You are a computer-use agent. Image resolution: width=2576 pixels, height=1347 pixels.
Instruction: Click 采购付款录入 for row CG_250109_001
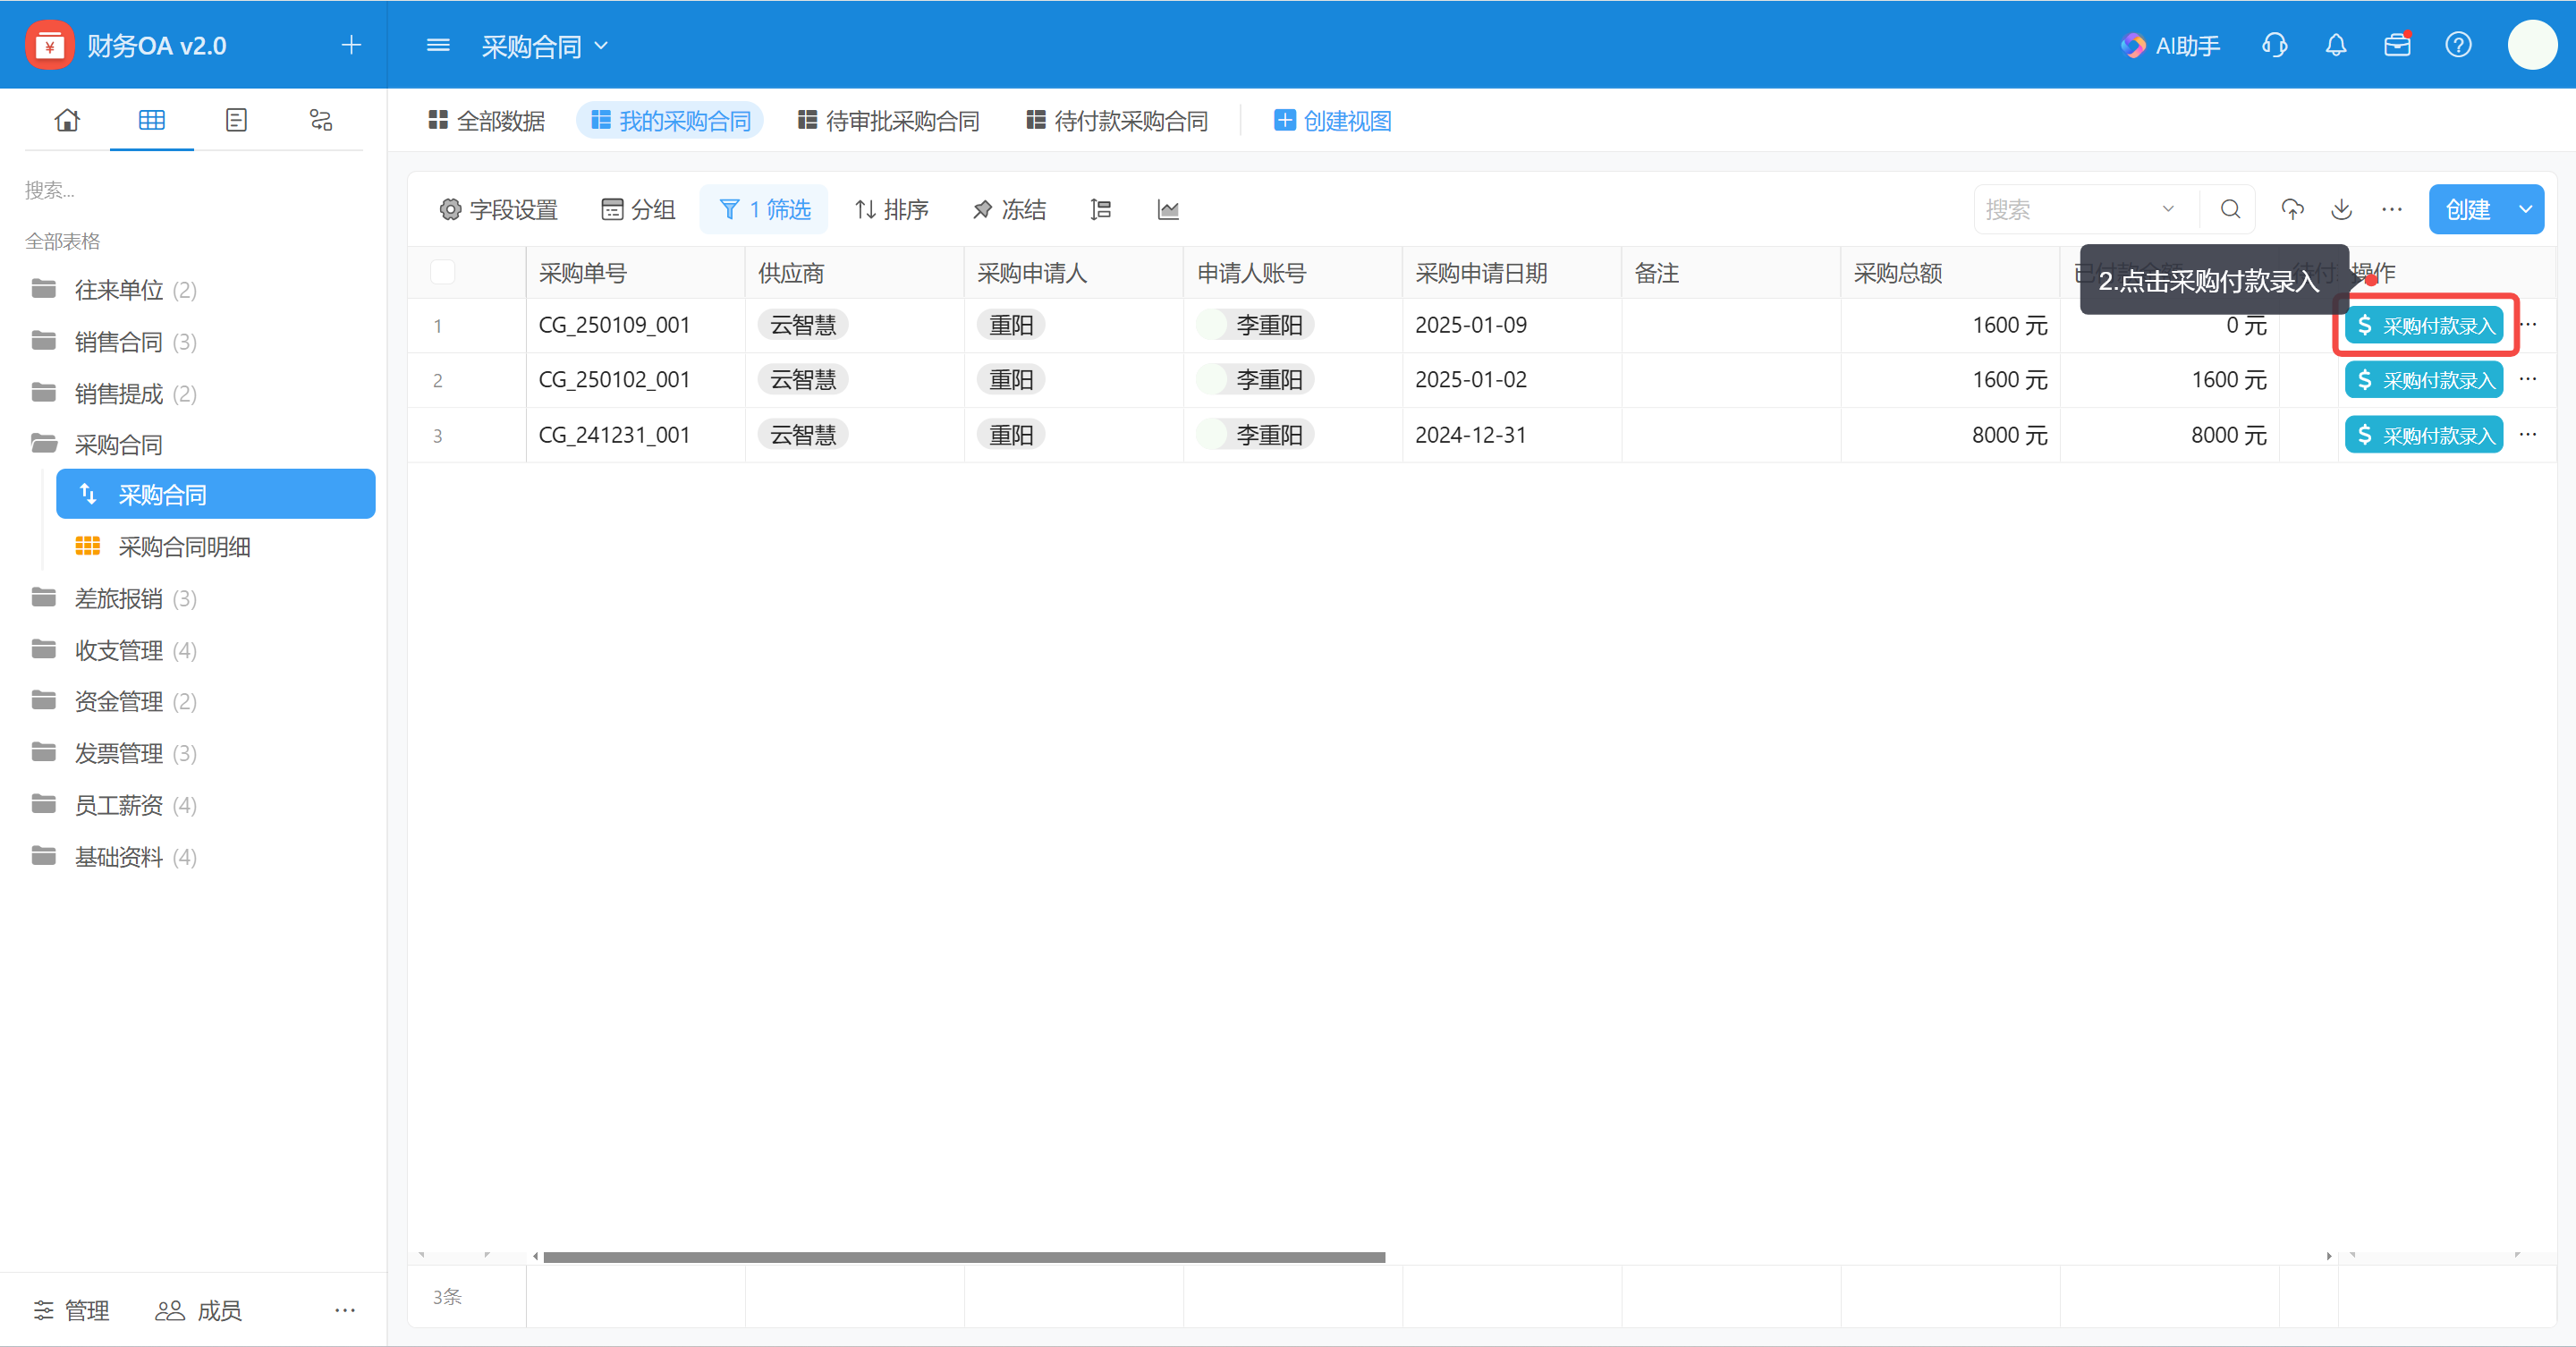click(x=2424, y=325)
